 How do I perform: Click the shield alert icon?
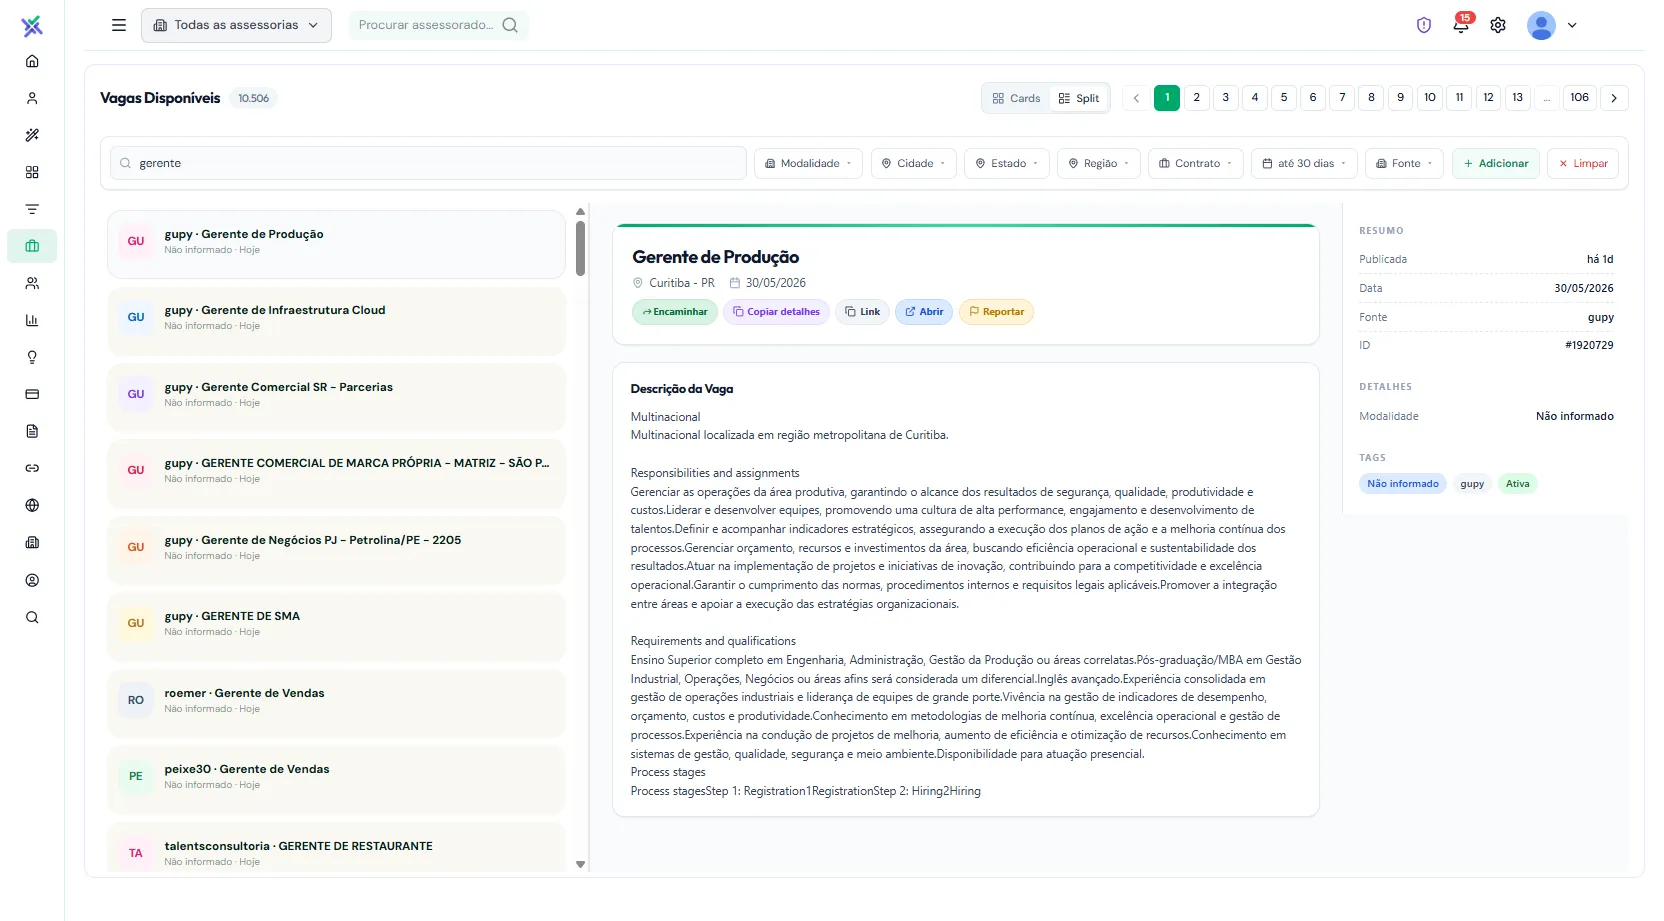tap(1424, 25)
